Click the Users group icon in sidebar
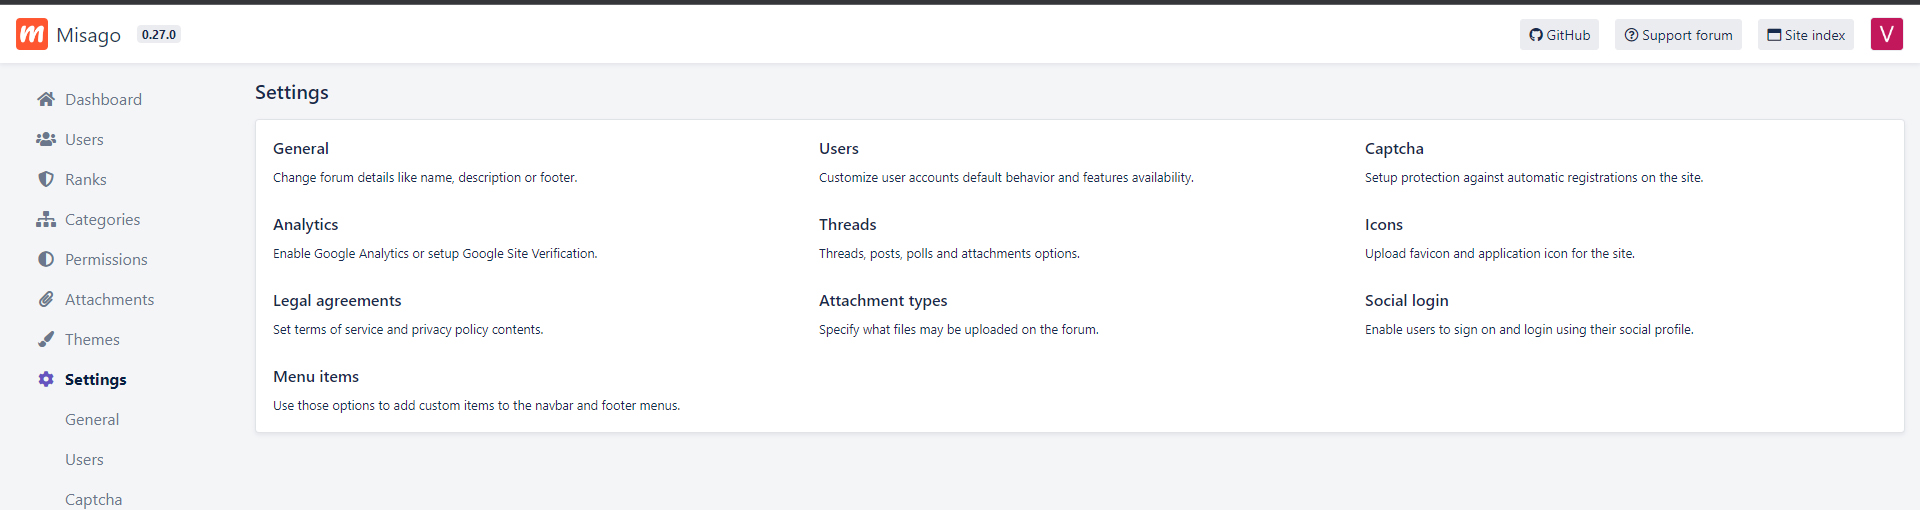Screen dimensions: 1920x510 [46, 139]
